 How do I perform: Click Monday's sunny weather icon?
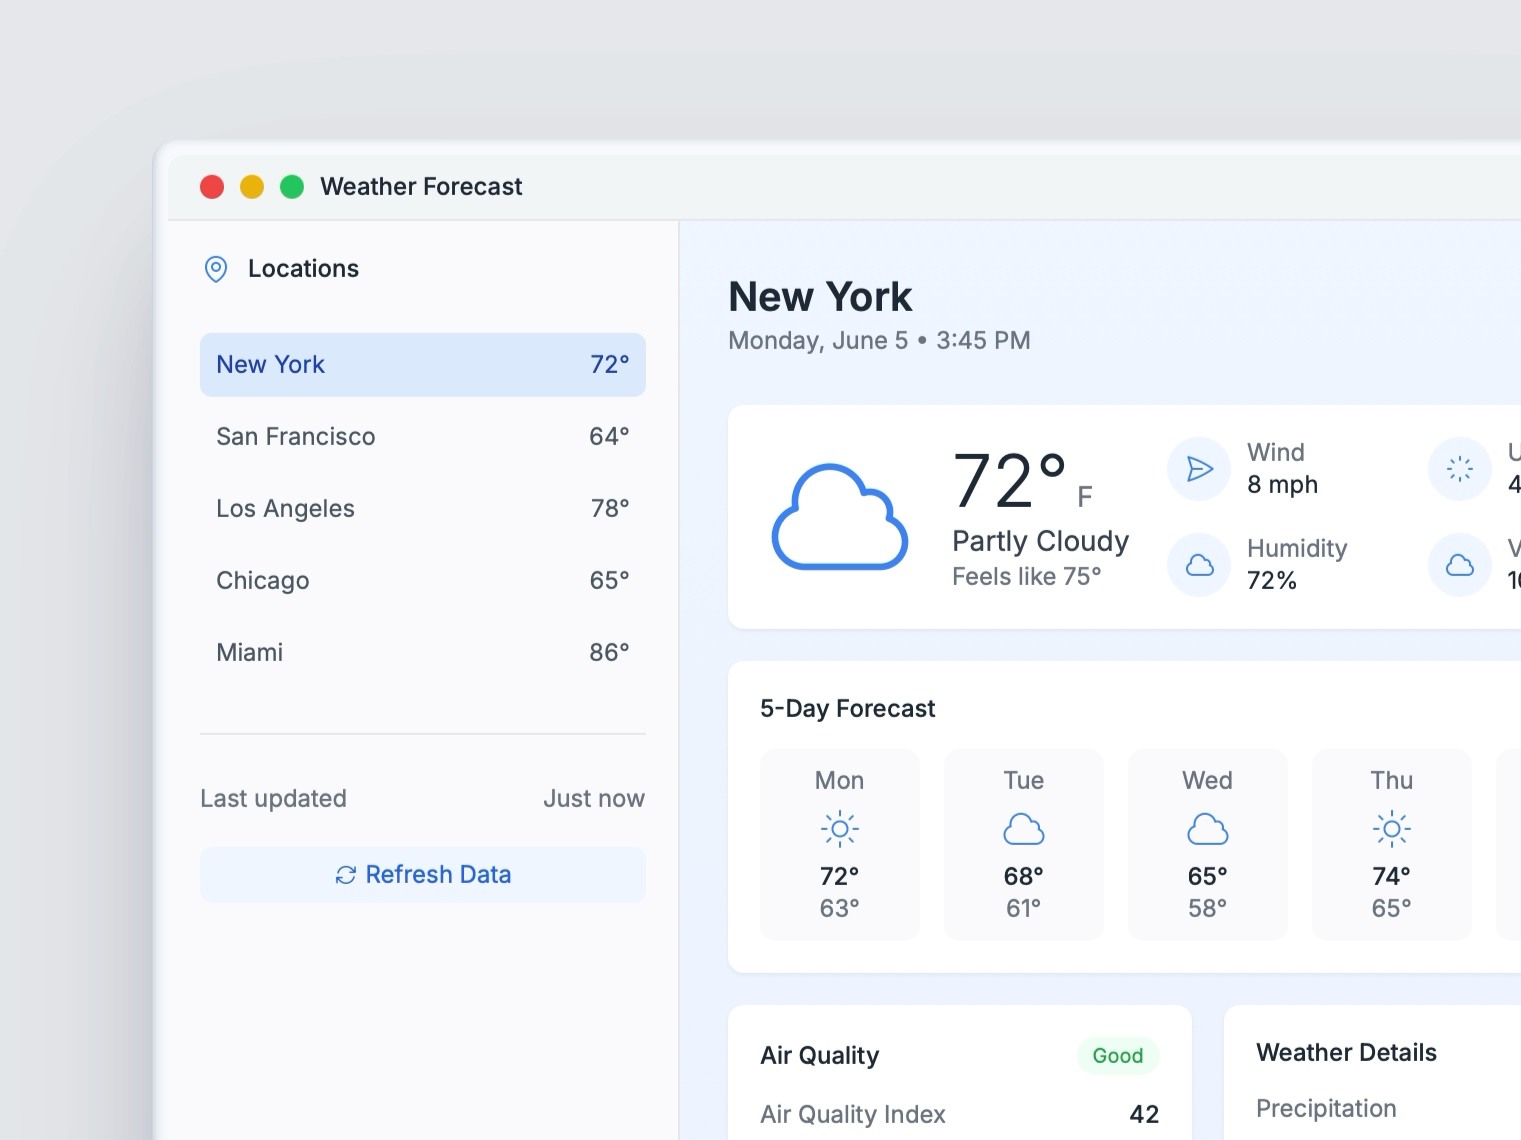tap(839, 828)
